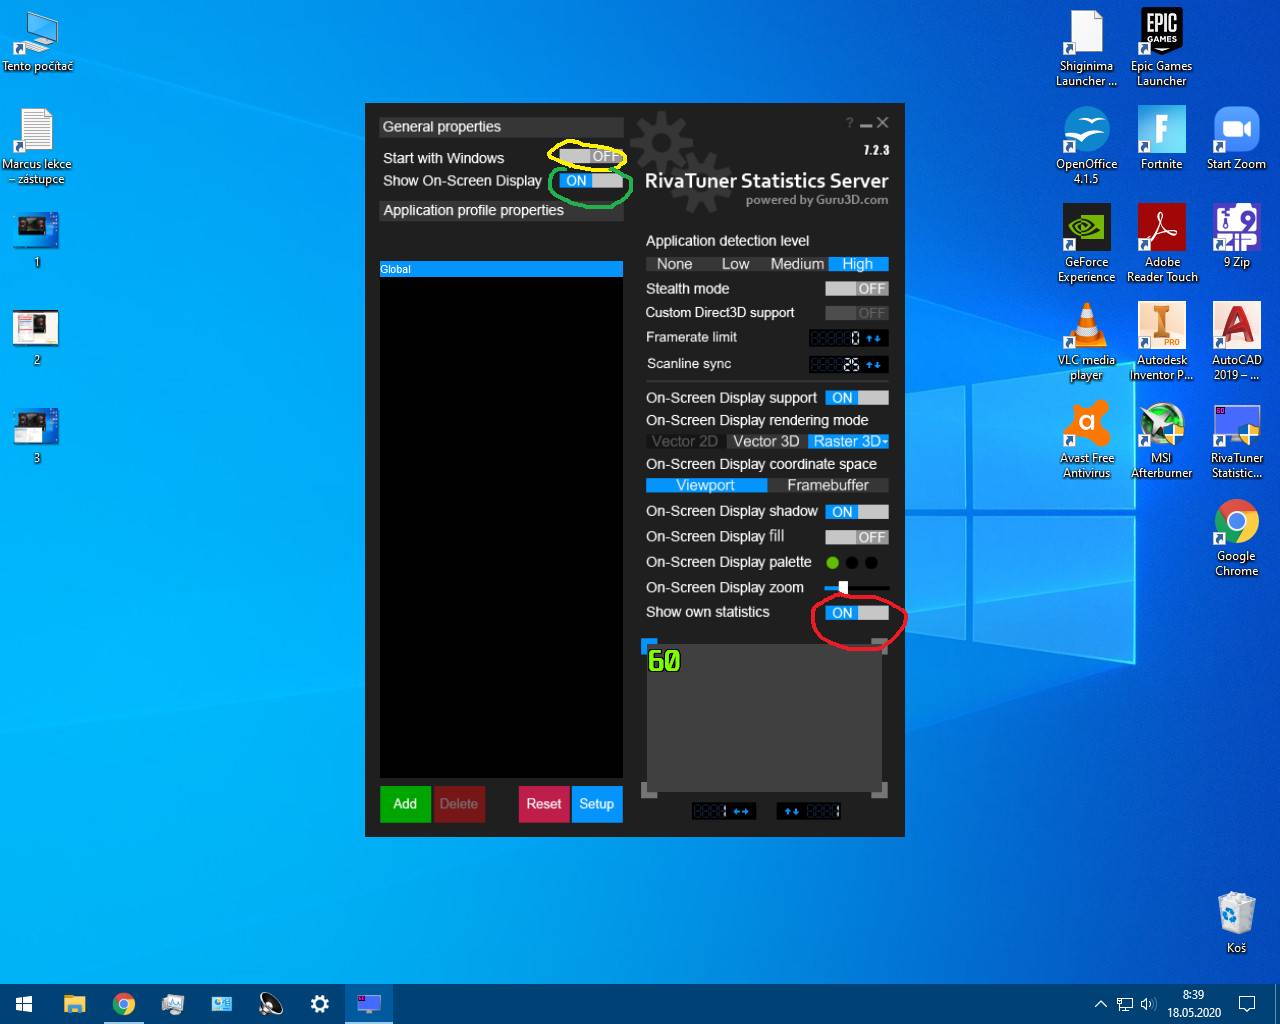
Task: Open RivaTuner Statistics desktop shortcut
Action: click(1236, 440)
